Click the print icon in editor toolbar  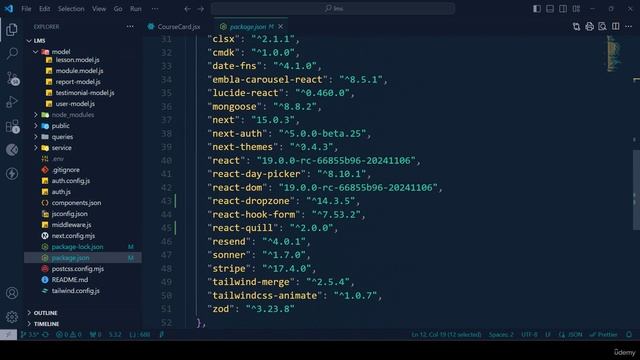(589, 27)
